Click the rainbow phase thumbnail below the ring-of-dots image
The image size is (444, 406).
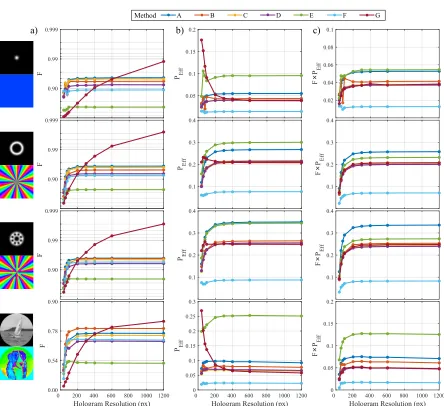(17, 272)
